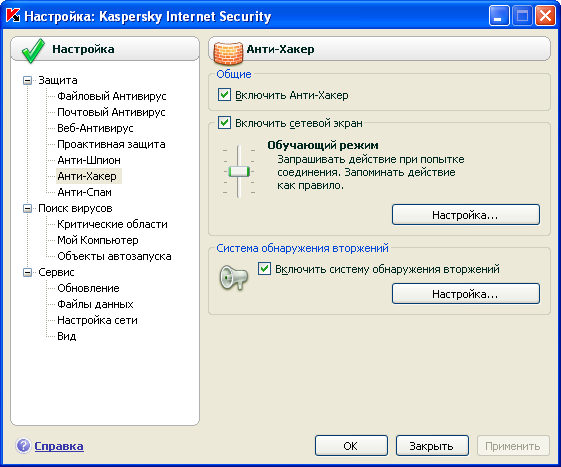Click the green checkmark Настройка icon
561x467 pixels.
click(x=33, y=50)
